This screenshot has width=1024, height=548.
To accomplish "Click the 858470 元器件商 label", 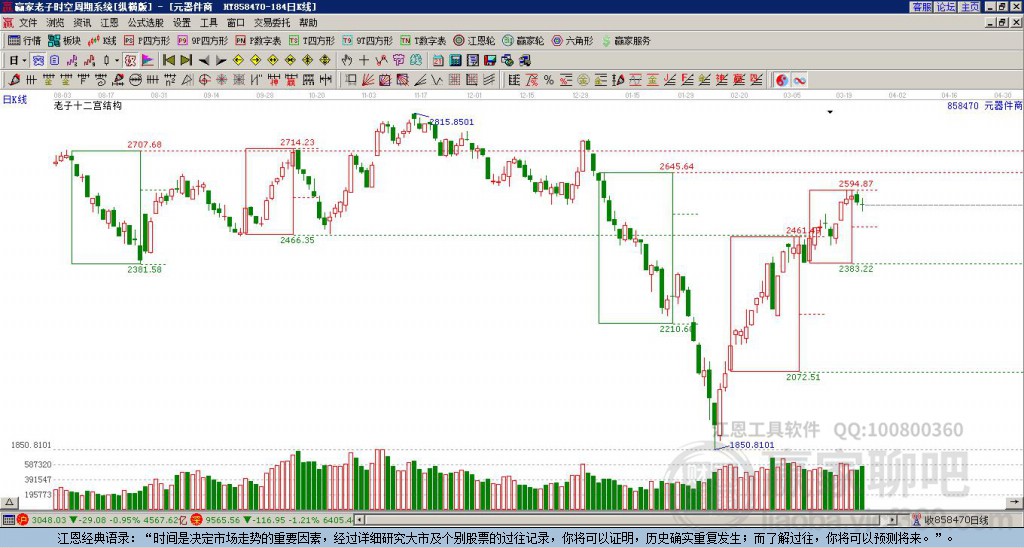I will click(x=985, y=105).
